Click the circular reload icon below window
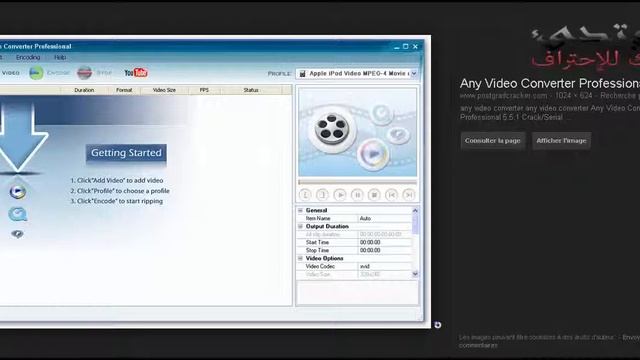The width and height of the screenshot is (640, 360). coord(438,325)
